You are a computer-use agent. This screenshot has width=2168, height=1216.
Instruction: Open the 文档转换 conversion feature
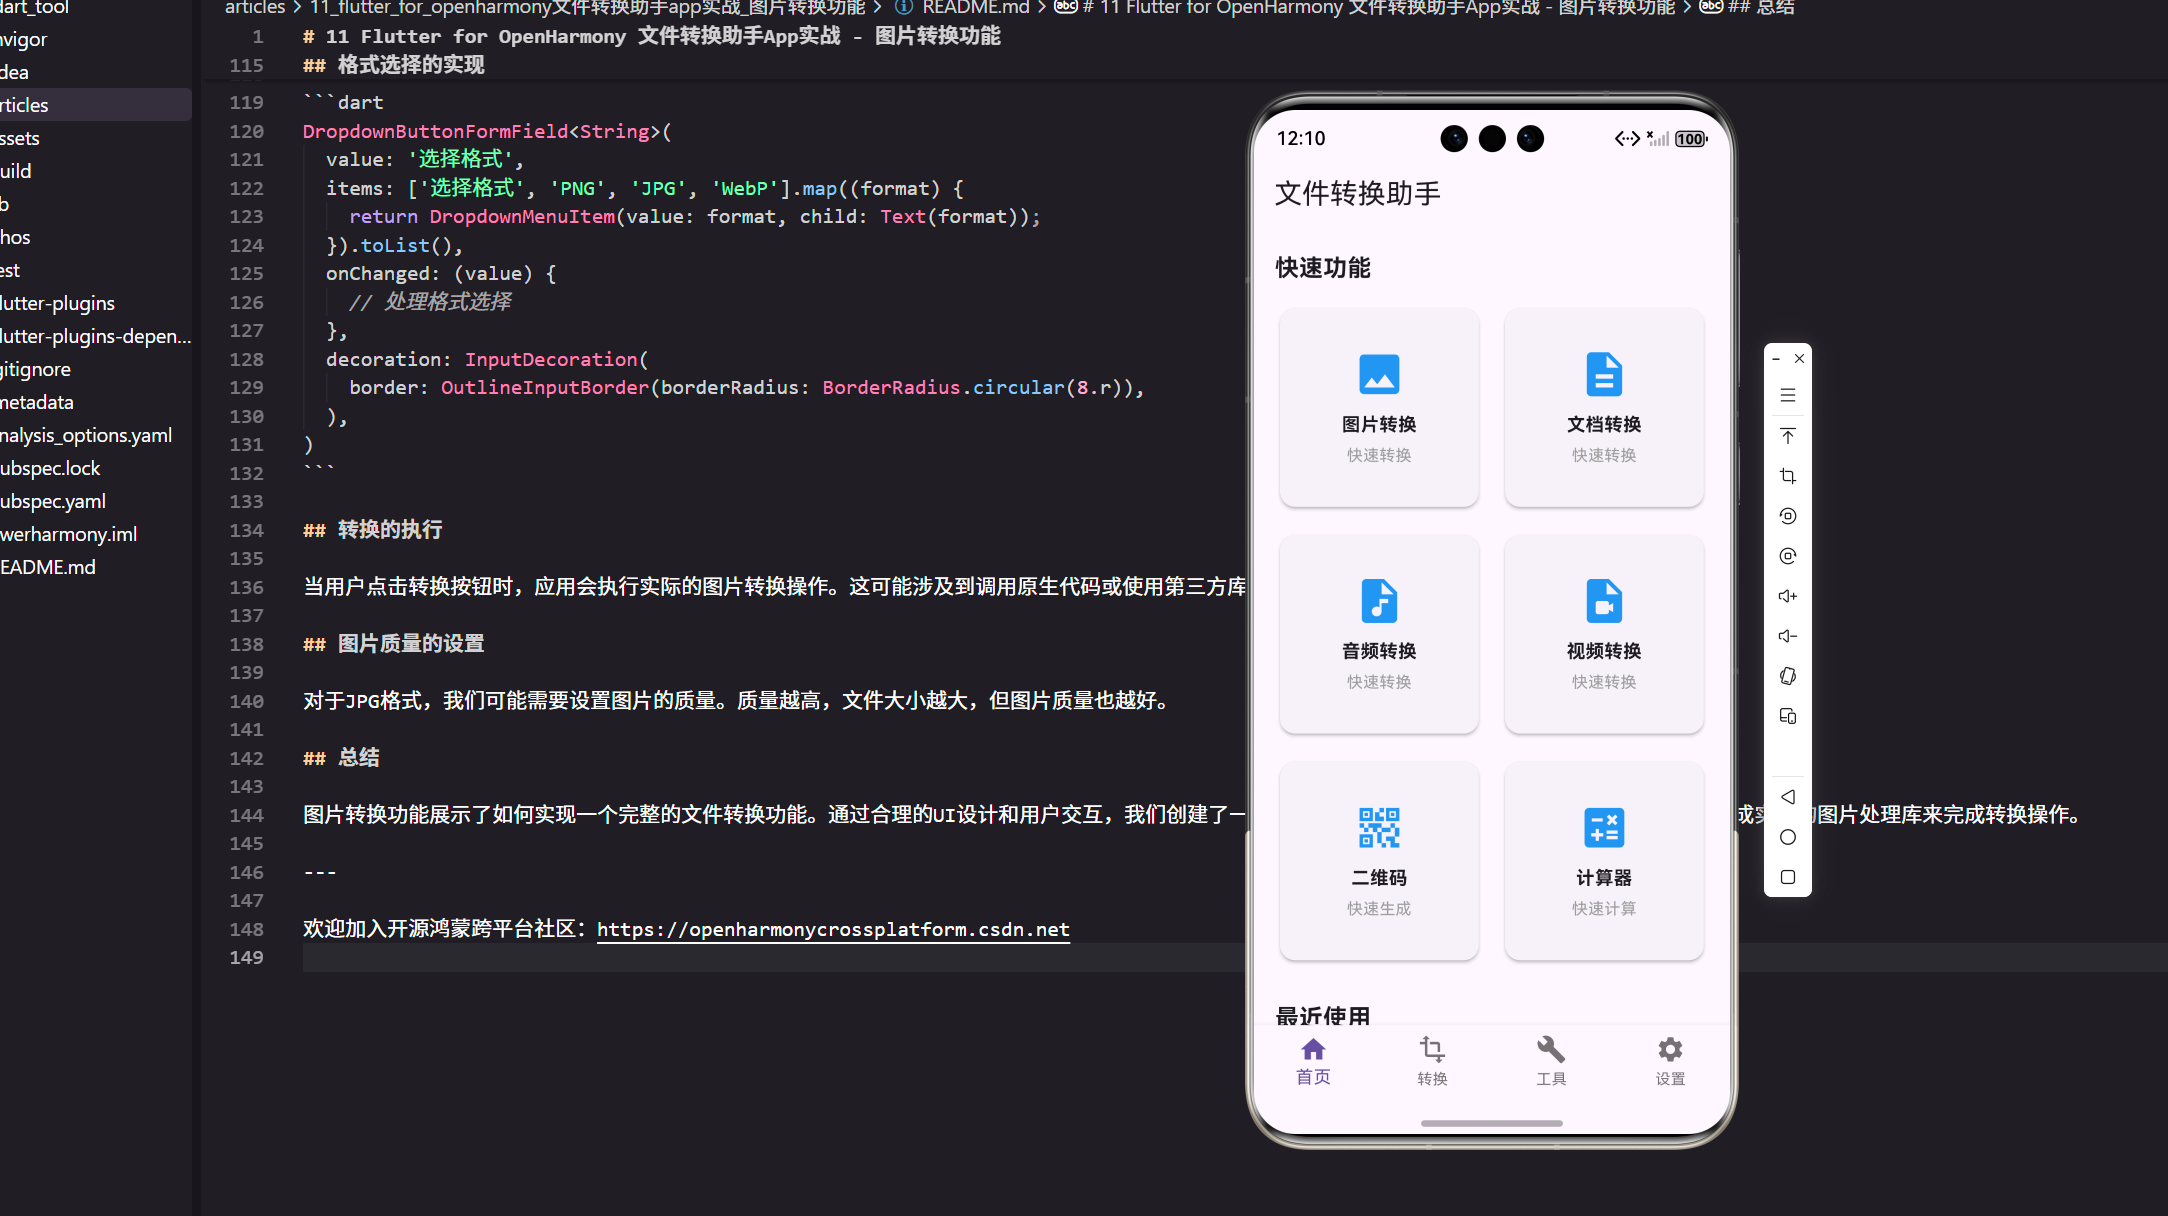pyautogui.click(x=1603, y=408)
